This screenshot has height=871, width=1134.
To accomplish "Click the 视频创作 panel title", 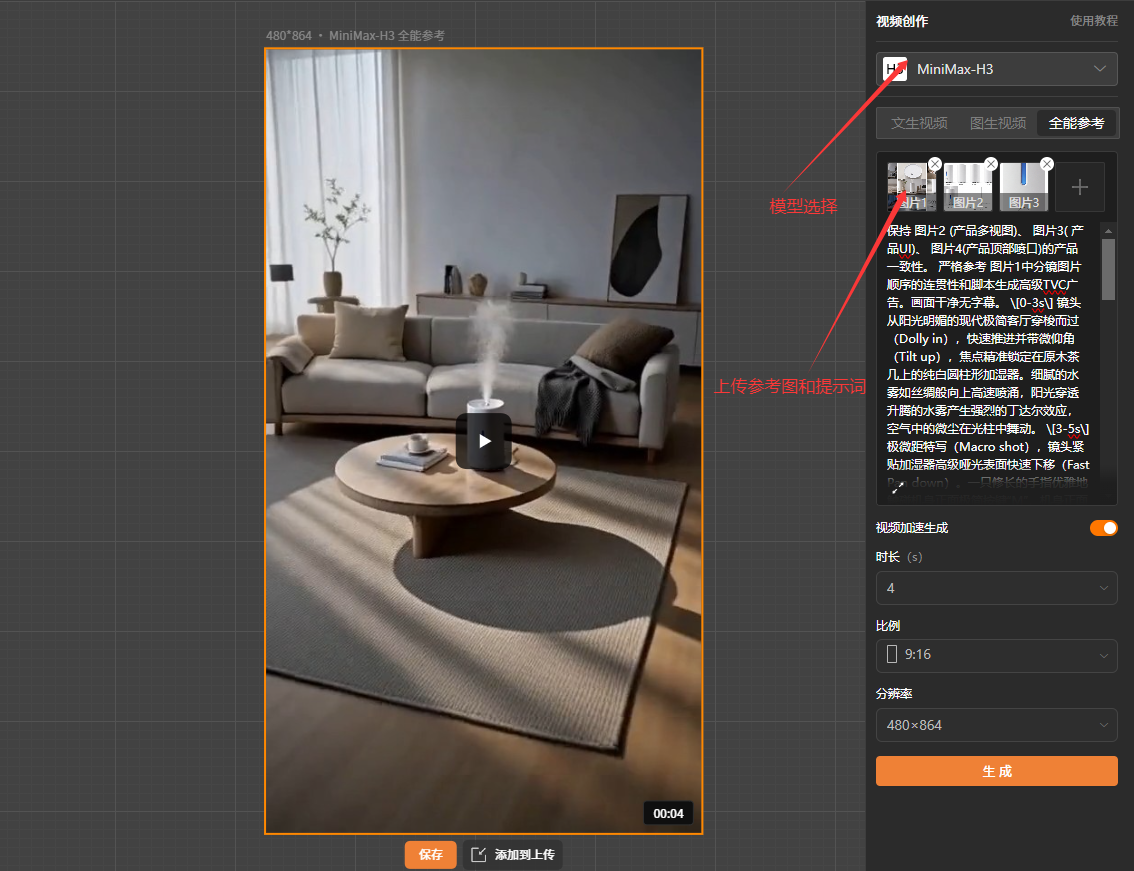I will tap(902, 21).
